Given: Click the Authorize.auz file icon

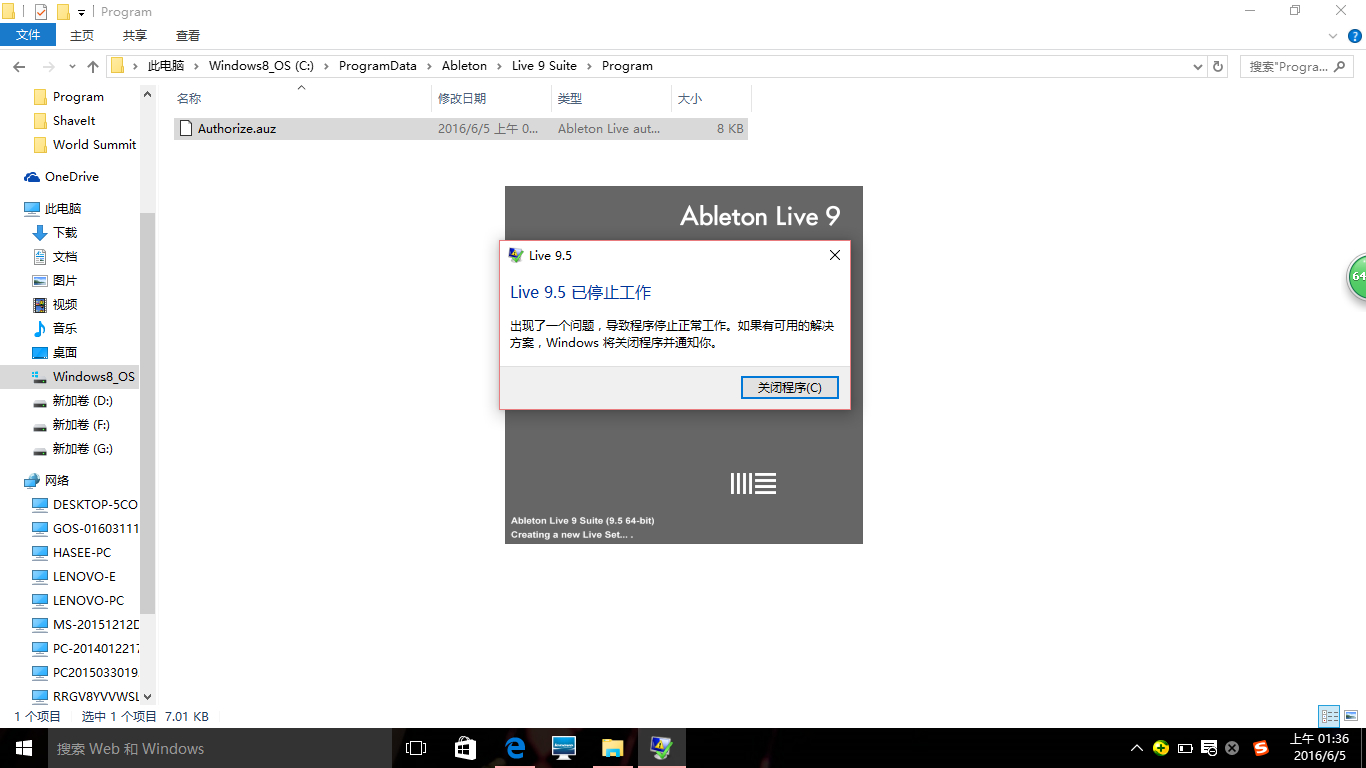Looking at the screenshot, I should [185, 128].
